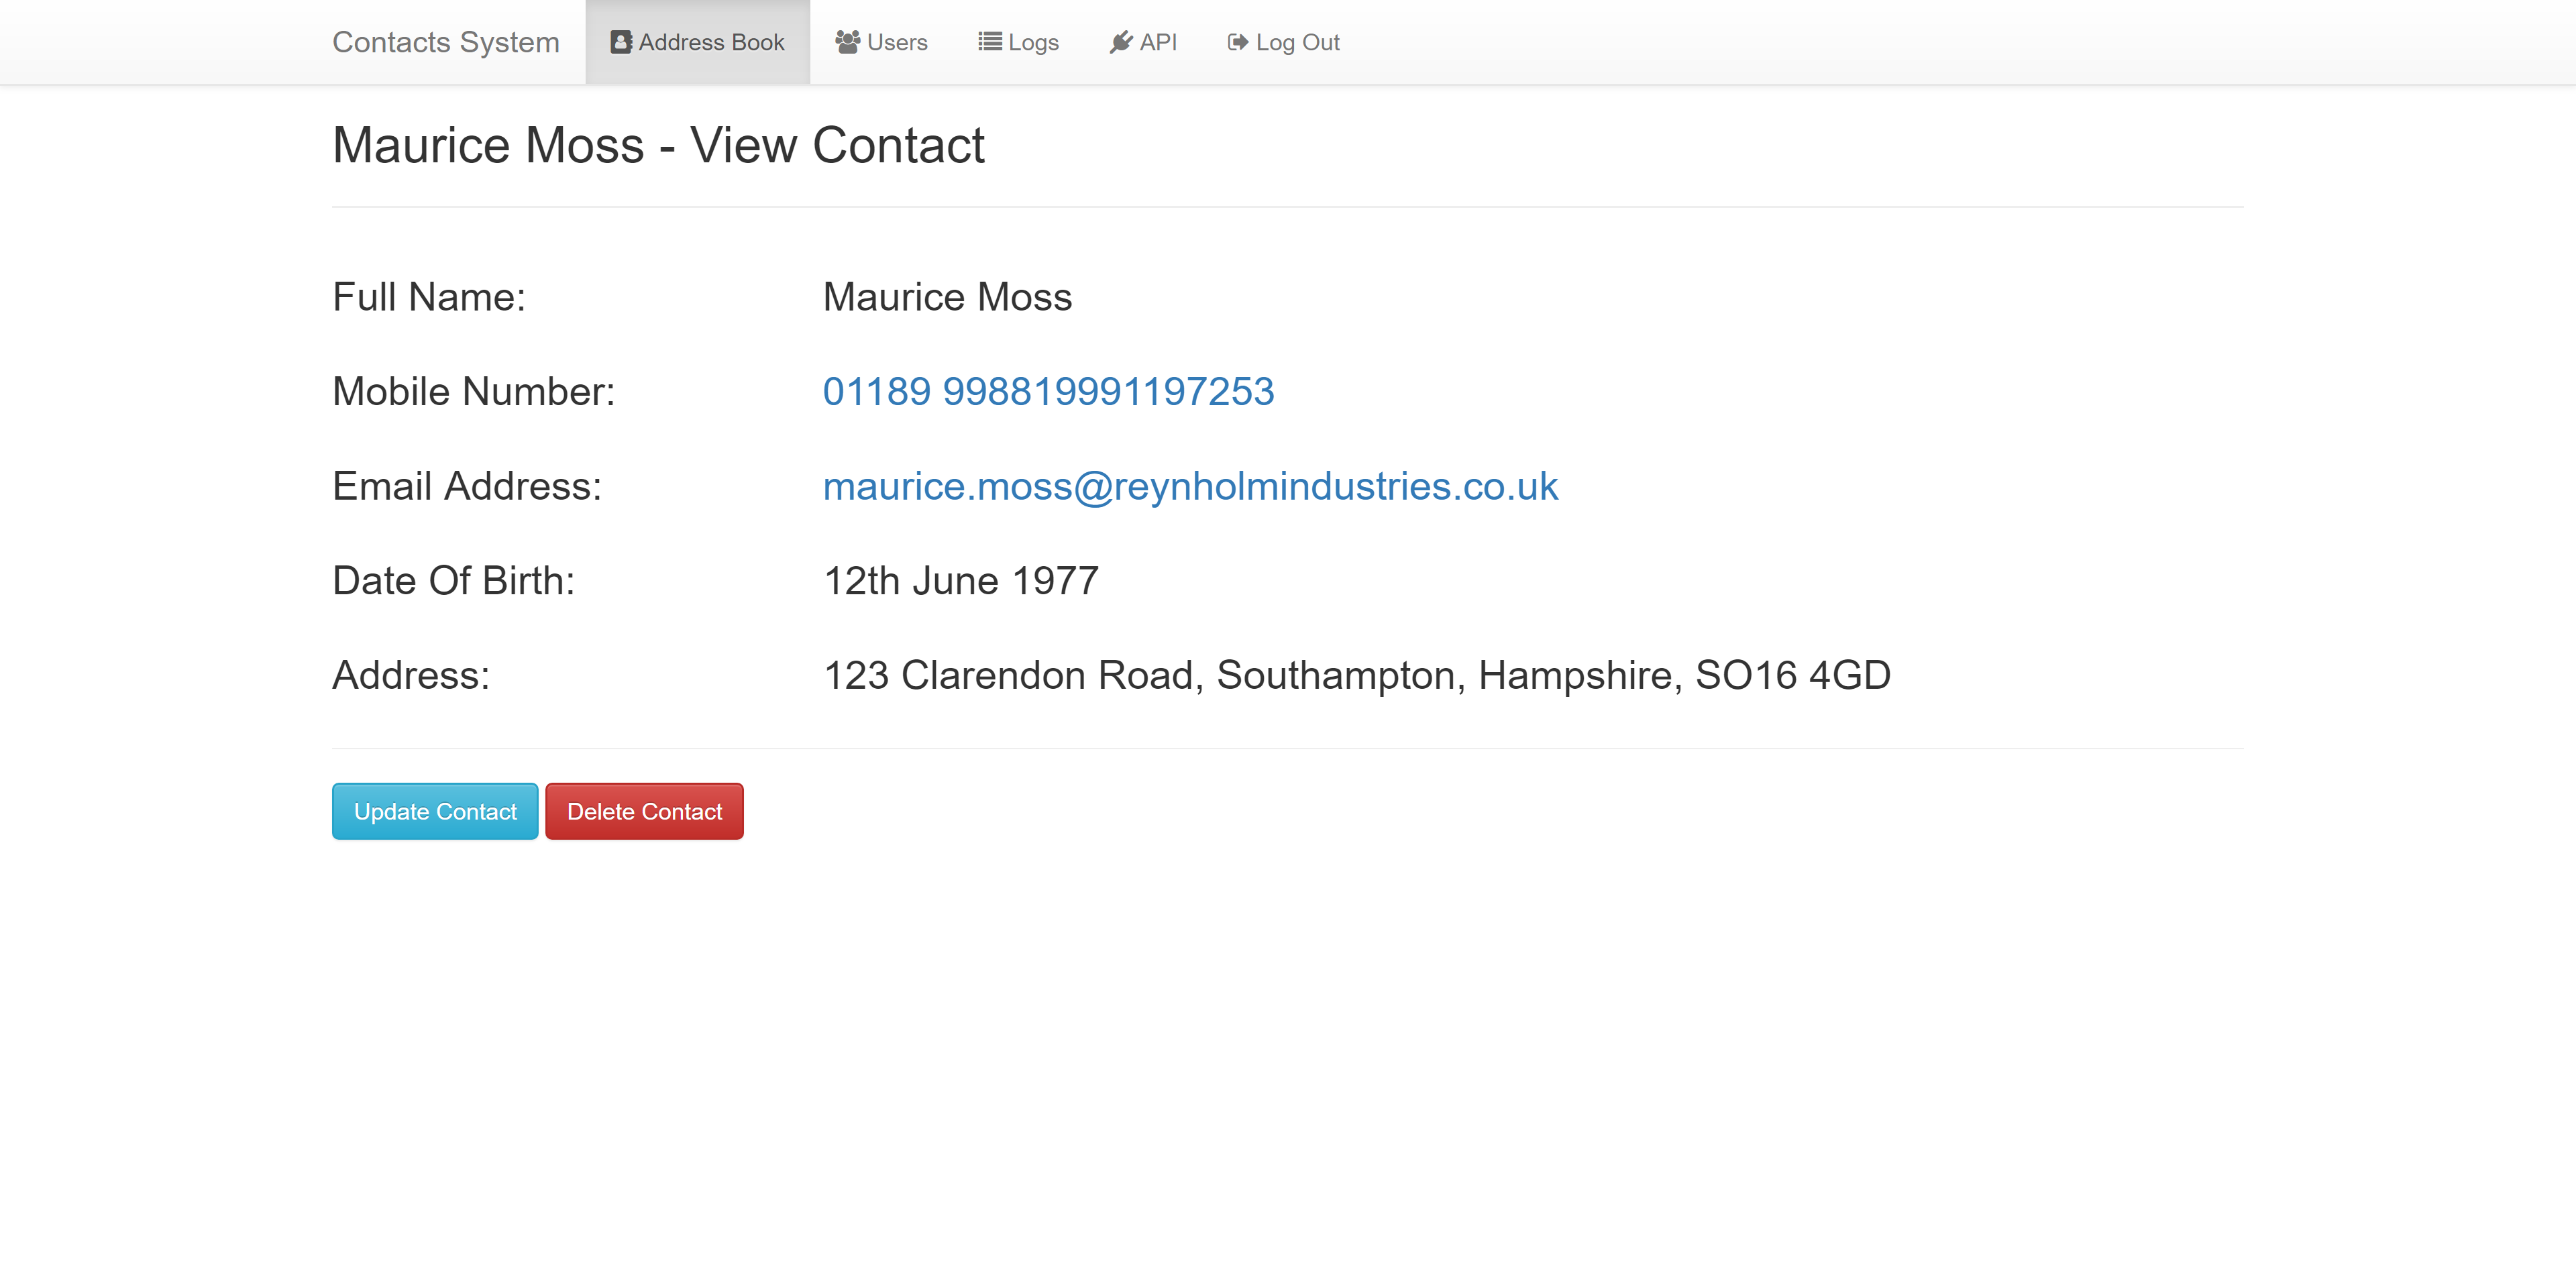This screenshot has height=1271, width=2576.
Task: Click the Maurice Moss - View Contact heading
Action: (x=658, y=145)
